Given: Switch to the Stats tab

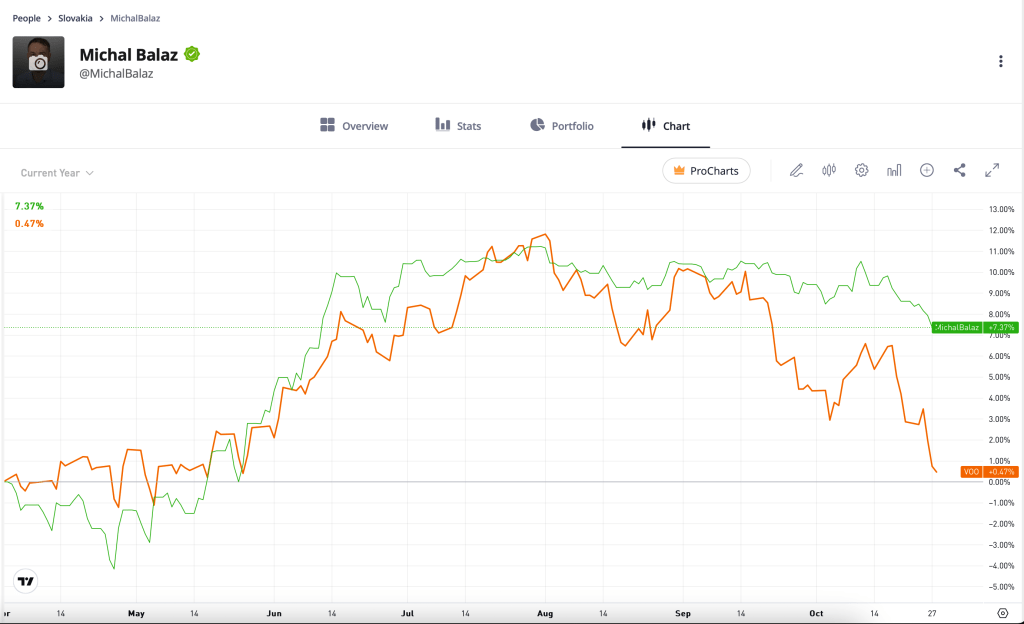Looking at the screenshot, I should tap(458, 126).
